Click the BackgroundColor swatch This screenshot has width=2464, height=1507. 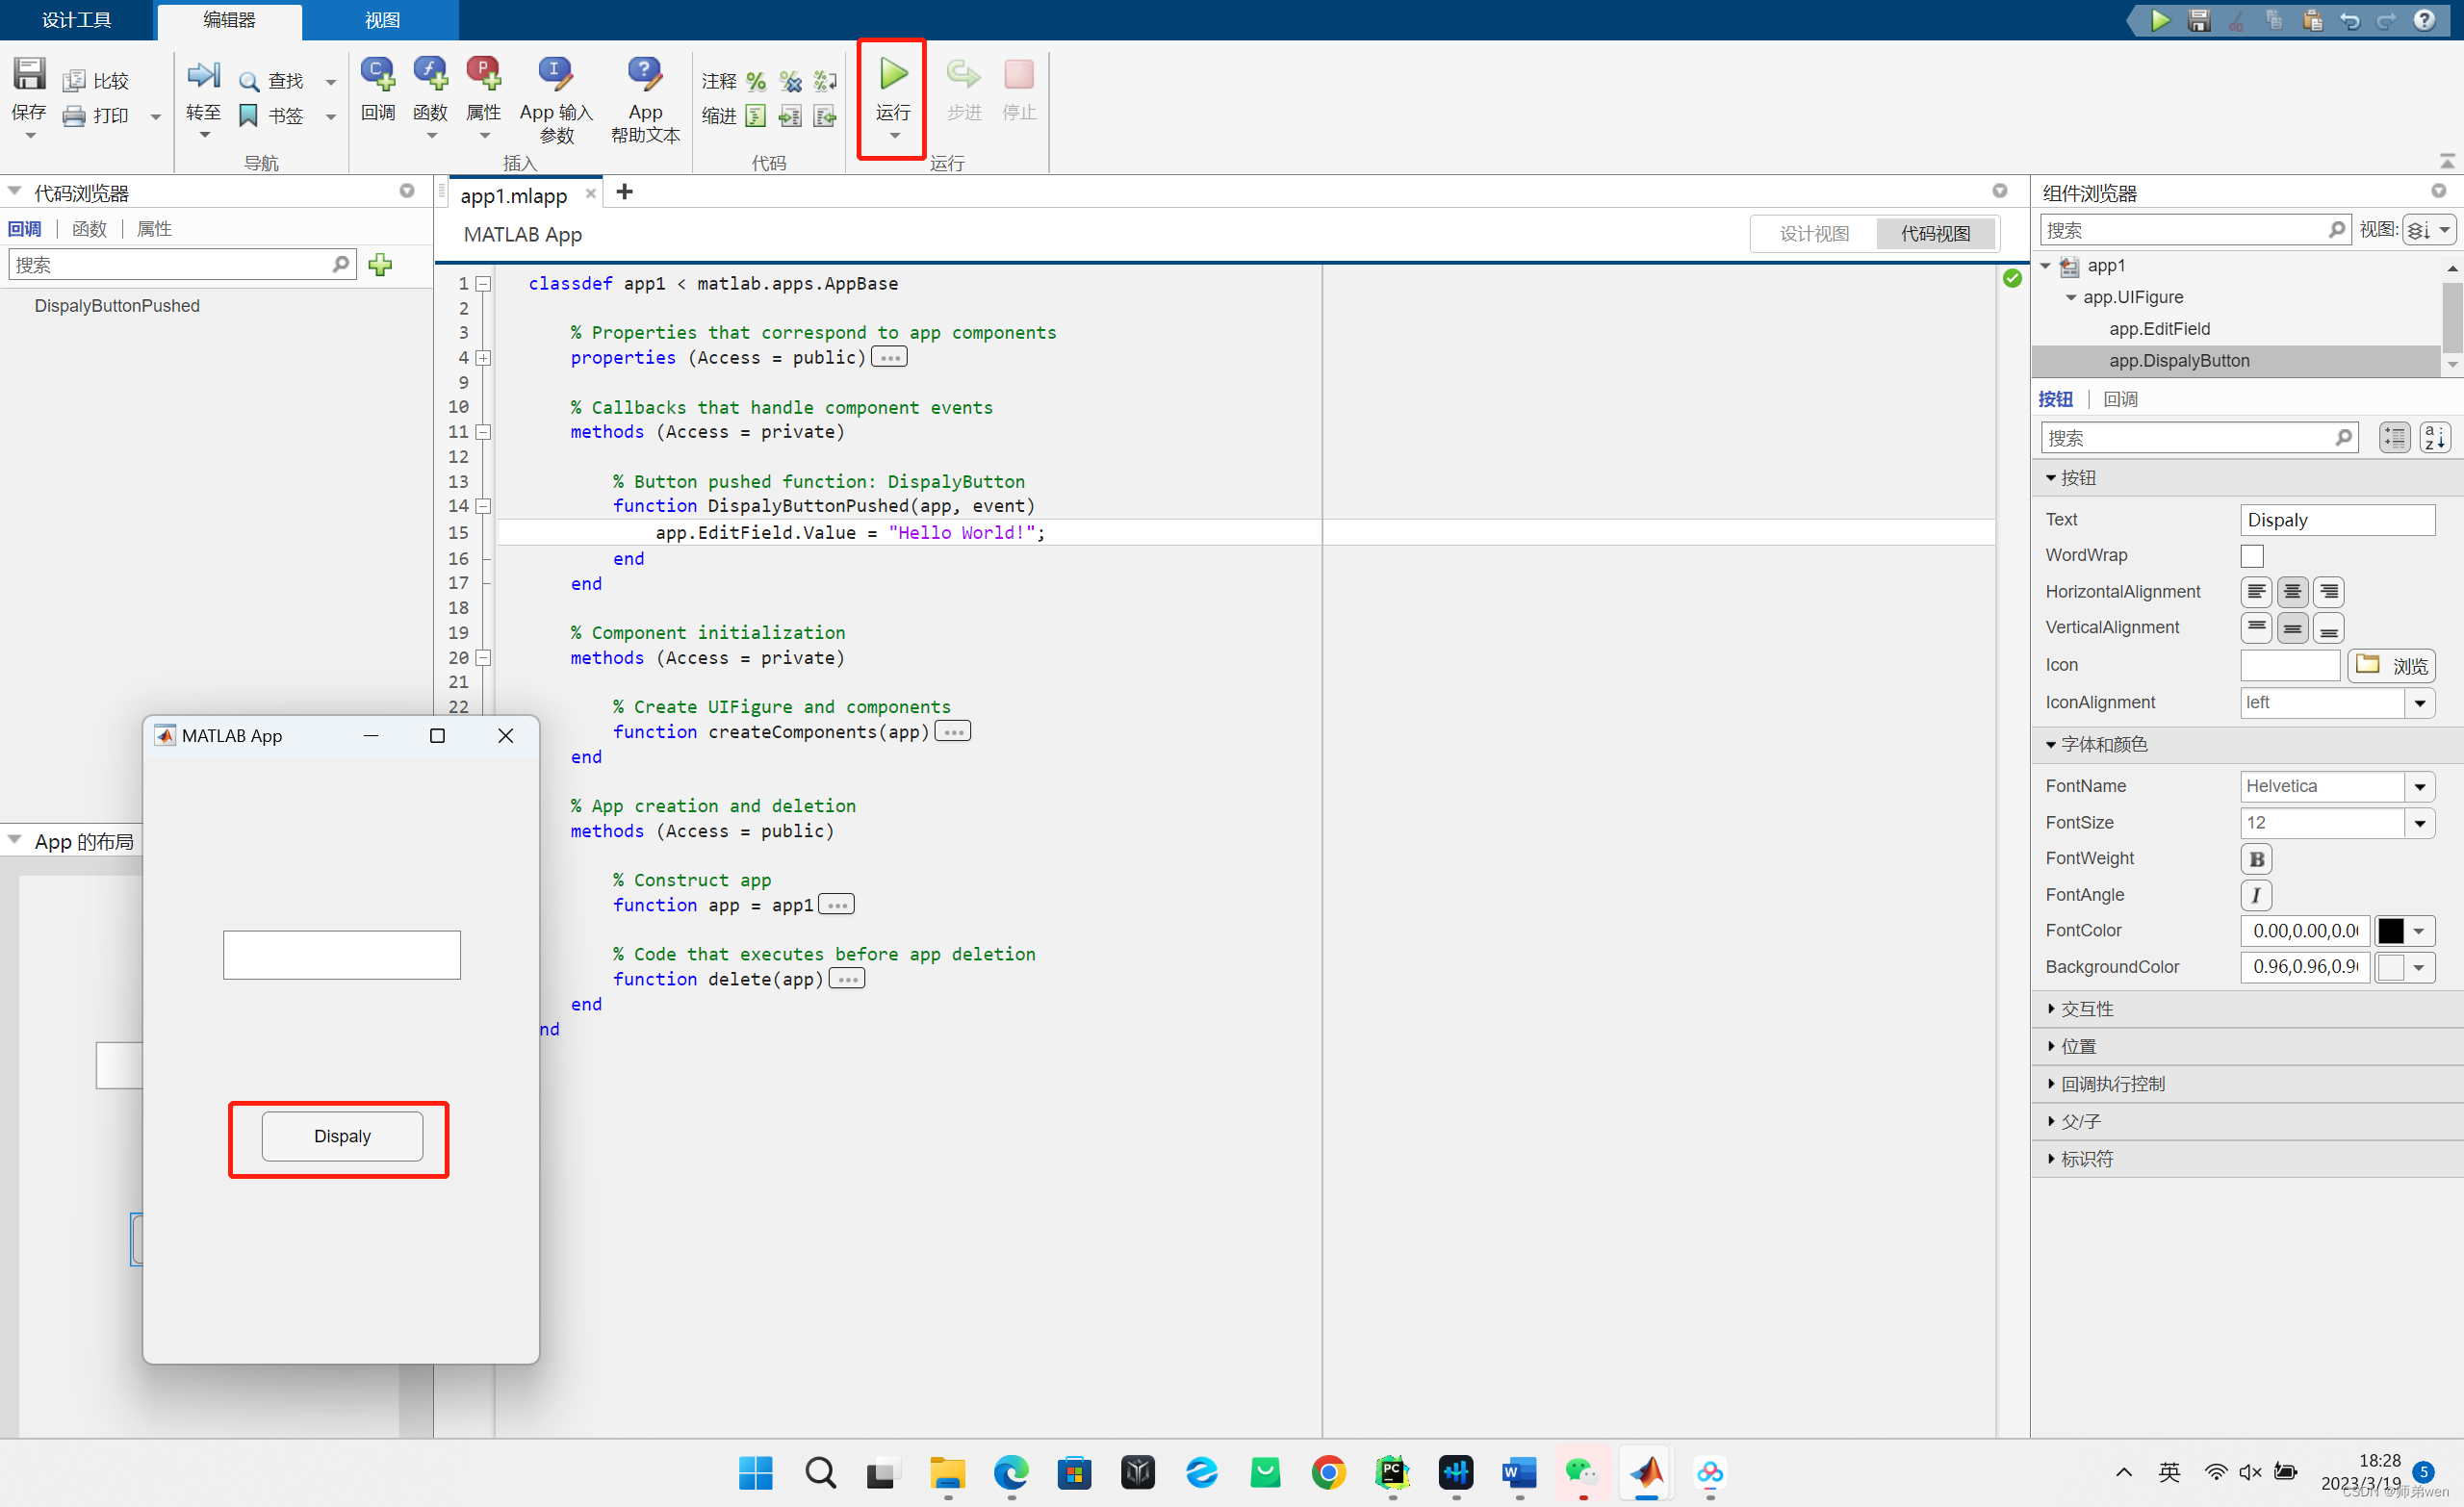[2391, 967]
